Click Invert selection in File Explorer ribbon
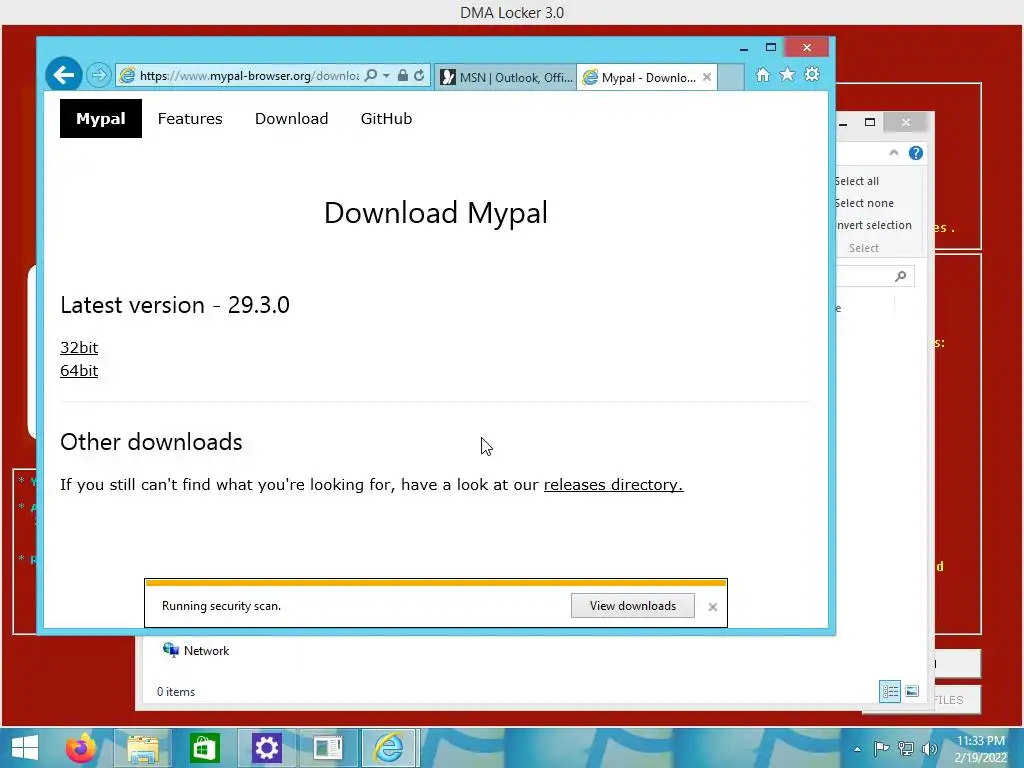Screen dimensions: 1024x768 tap(874, 225)
